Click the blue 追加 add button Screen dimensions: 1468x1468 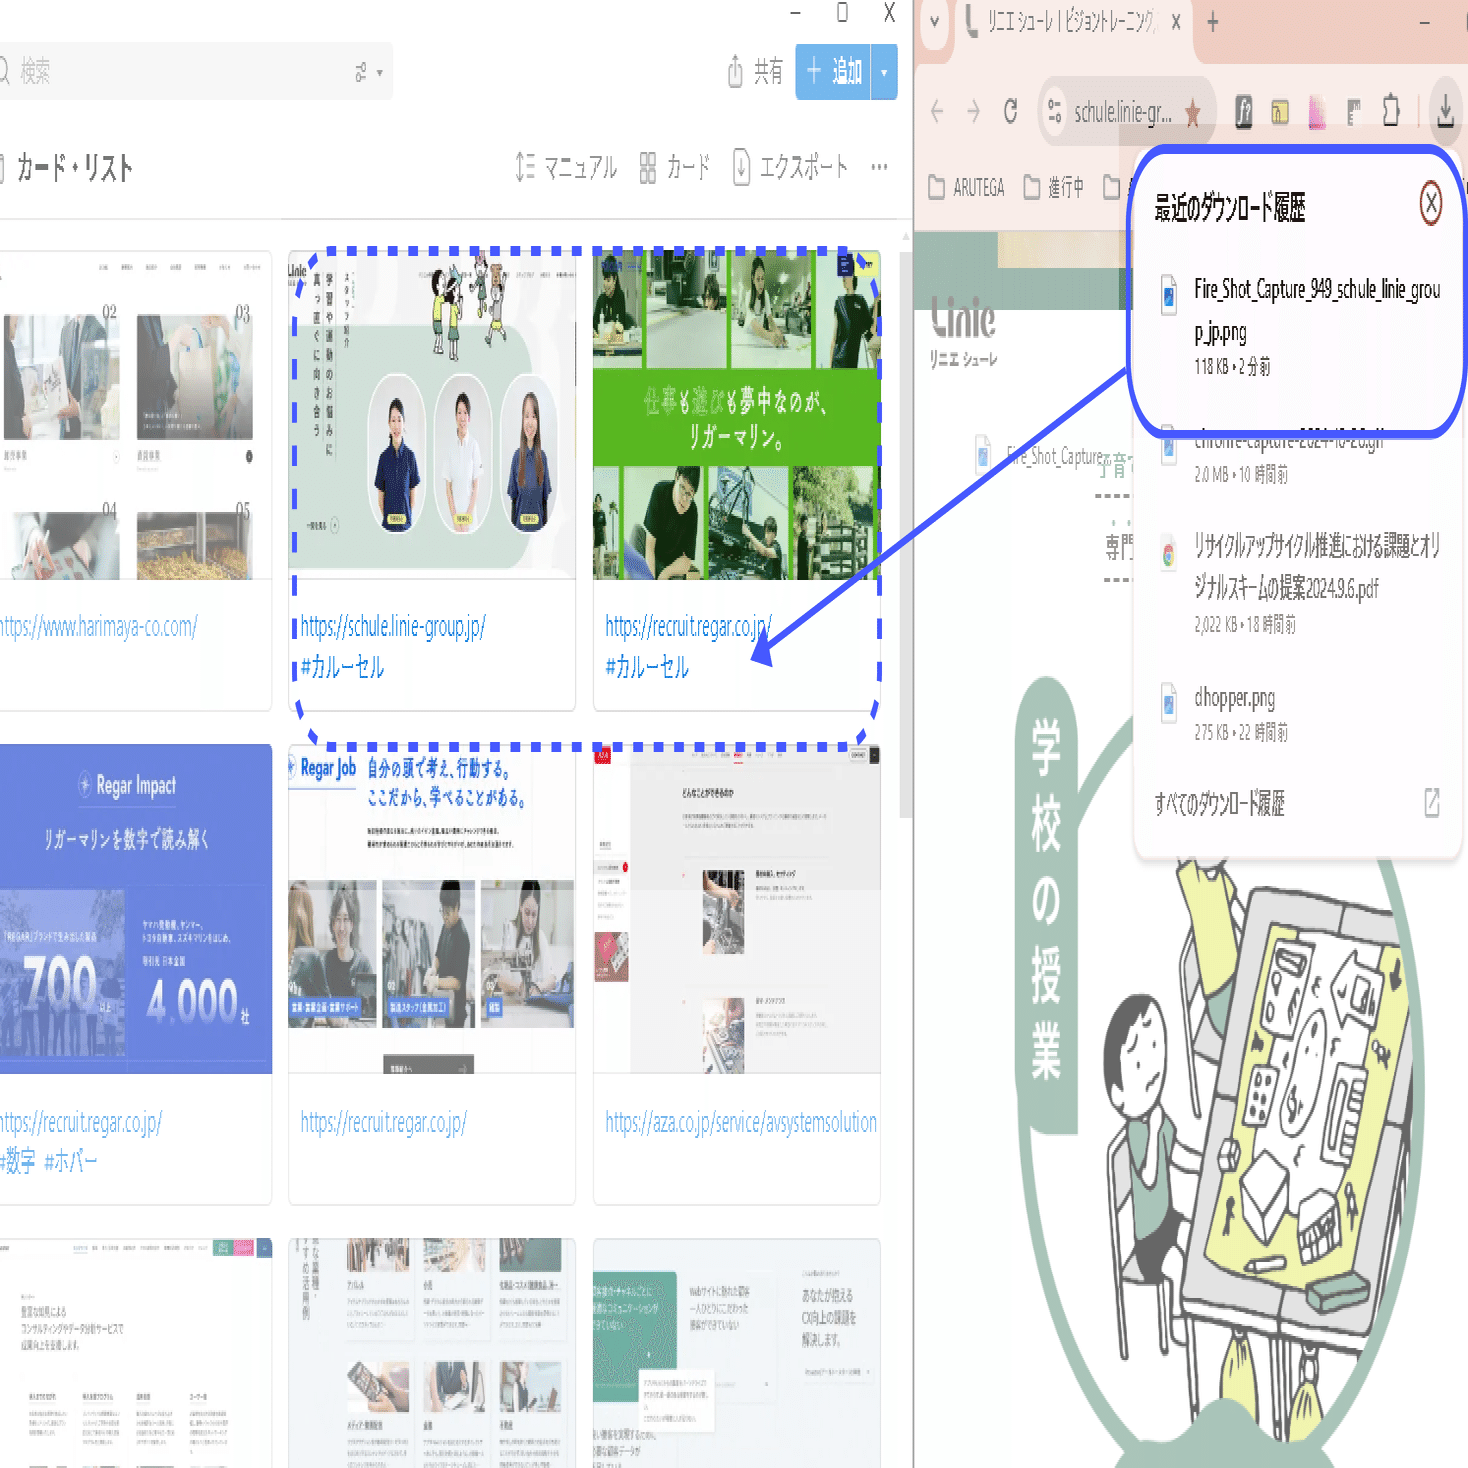833,72
